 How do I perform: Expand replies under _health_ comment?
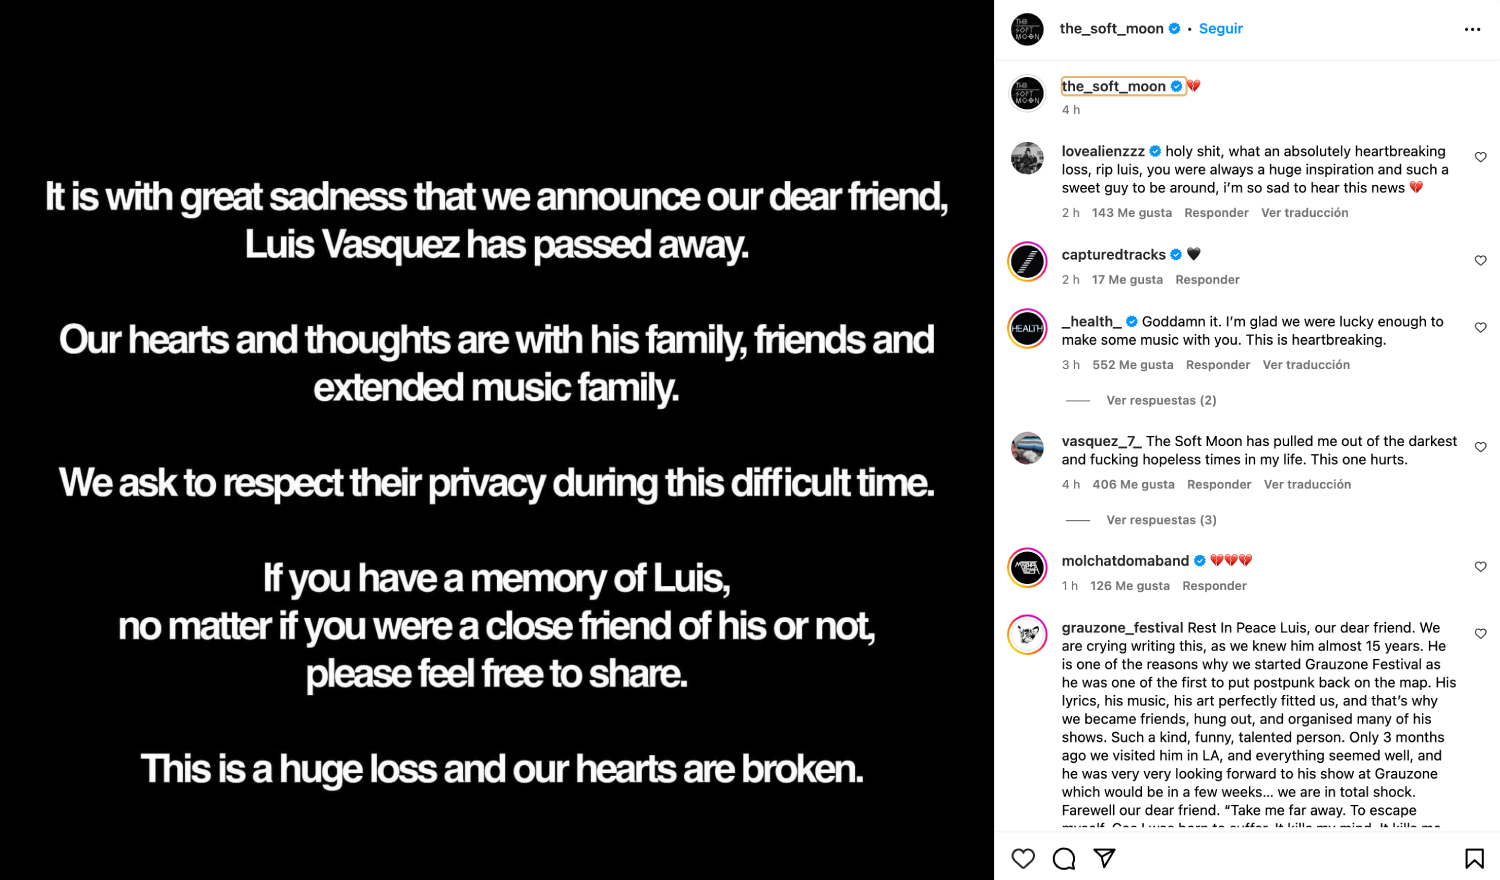[1161, 400]
